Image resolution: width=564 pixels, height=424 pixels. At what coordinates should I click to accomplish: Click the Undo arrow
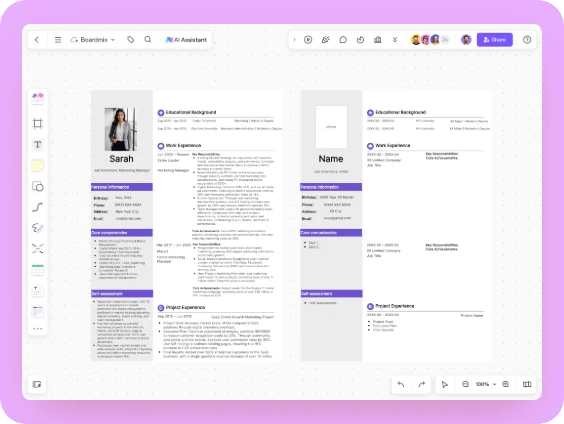tap(401, 384)
